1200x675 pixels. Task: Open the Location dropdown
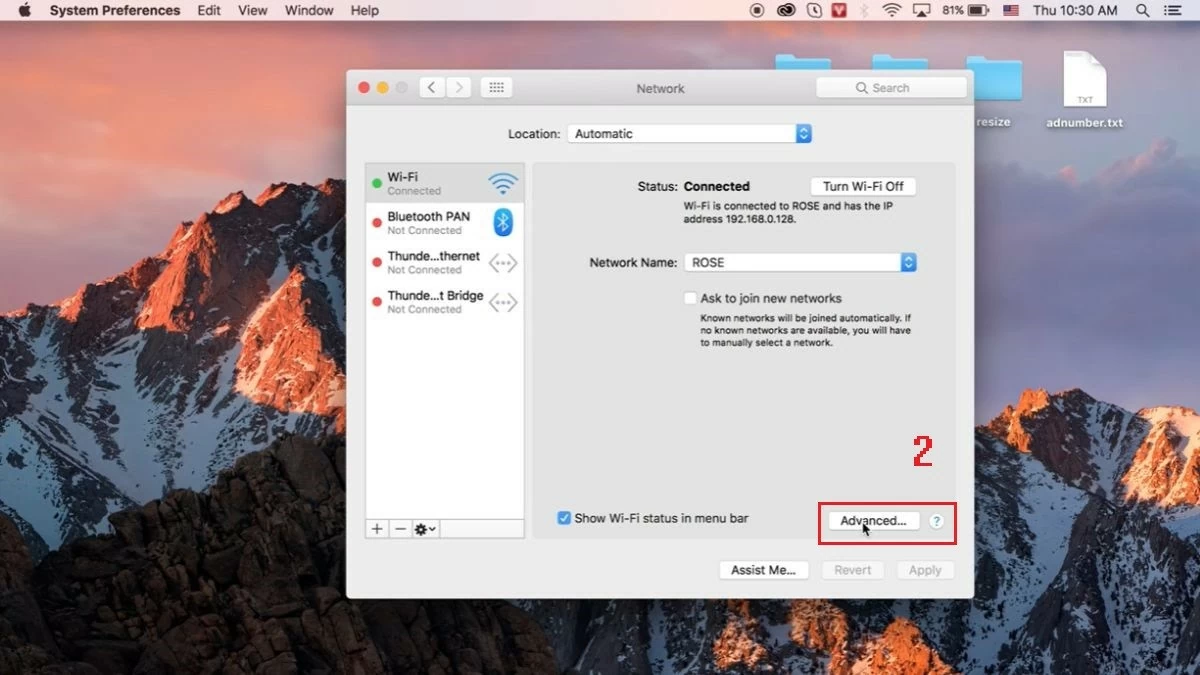[x=803, y=133]
